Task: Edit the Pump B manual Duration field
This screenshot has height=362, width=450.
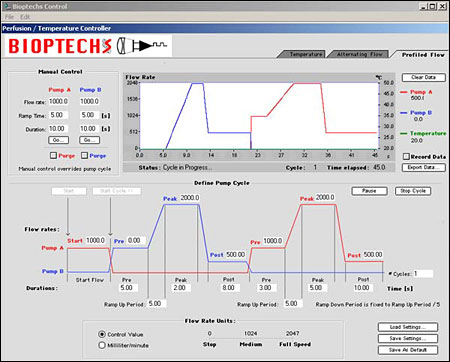Action: [x=89, y=129]
